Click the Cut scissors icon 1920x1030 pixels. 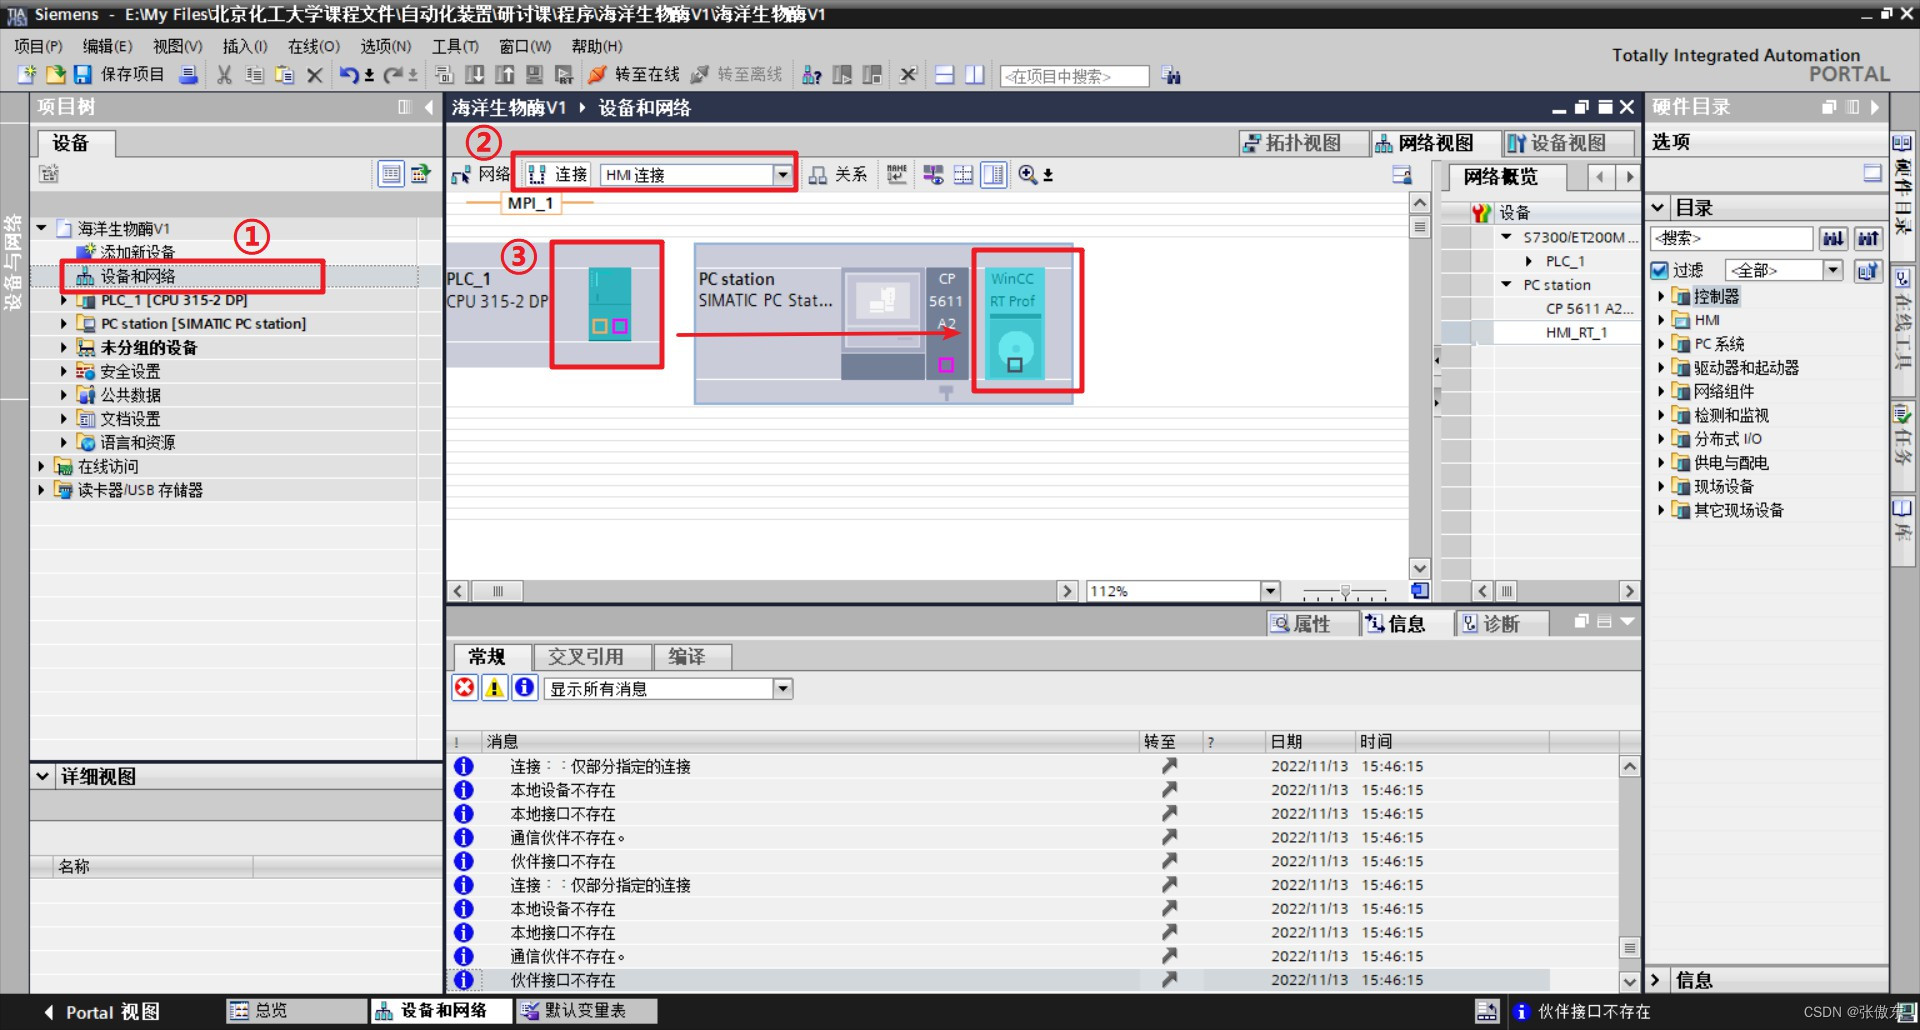click(x=225, y=75)
